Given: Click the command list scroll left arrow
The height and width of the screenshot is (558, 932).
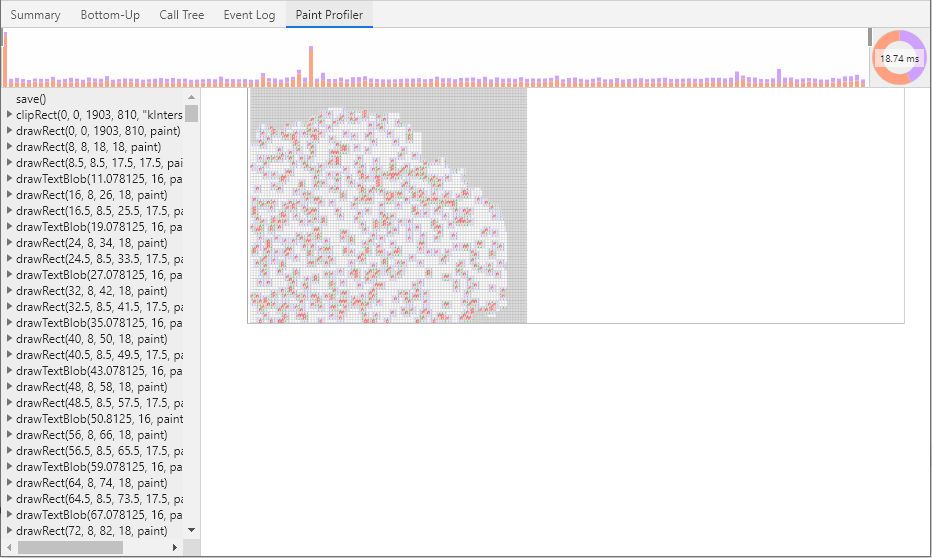Looking at the screenshot, I should pos(9,548).
